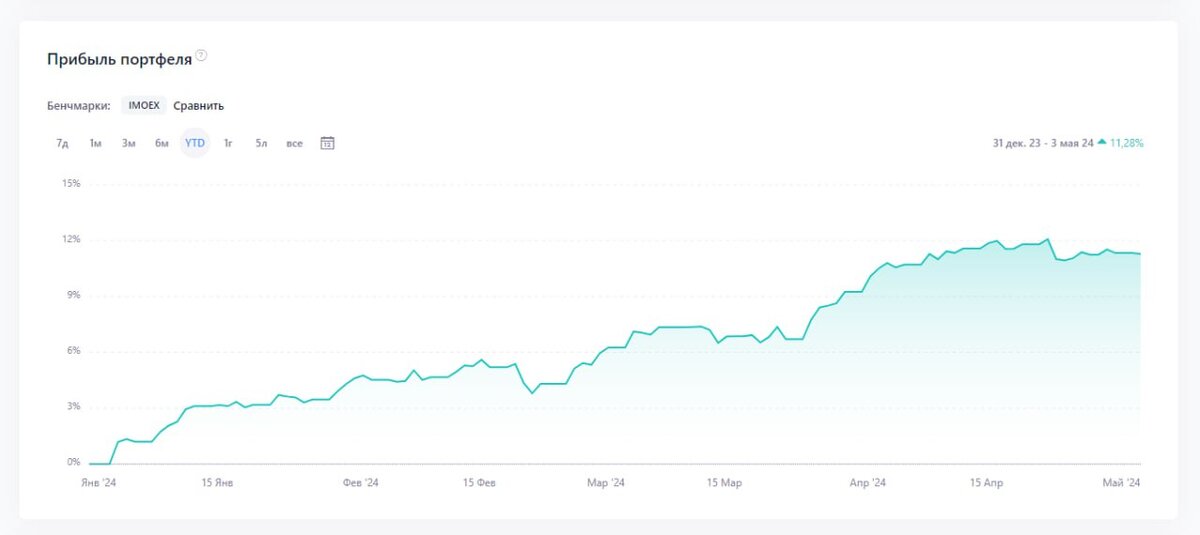
Task: Select the 7д period tab
Action: coord(62,143)
